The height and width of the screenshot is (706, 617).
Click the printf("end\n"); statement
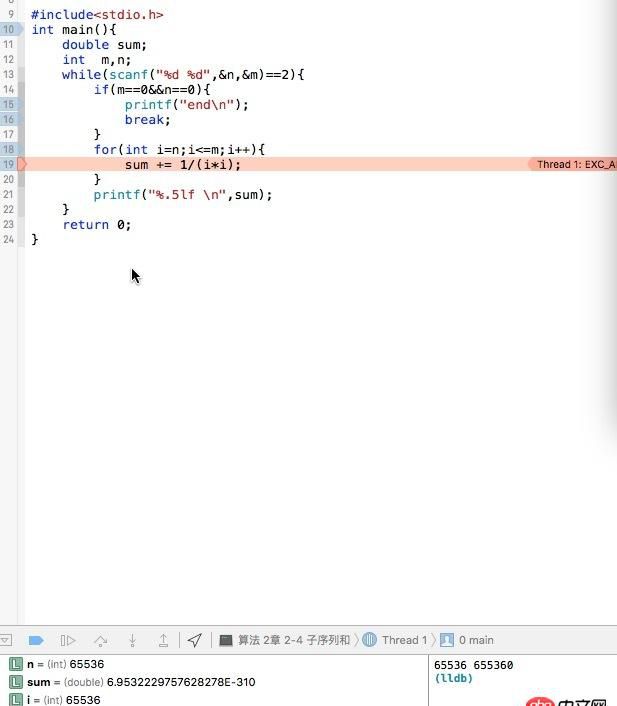click(186, 105)
